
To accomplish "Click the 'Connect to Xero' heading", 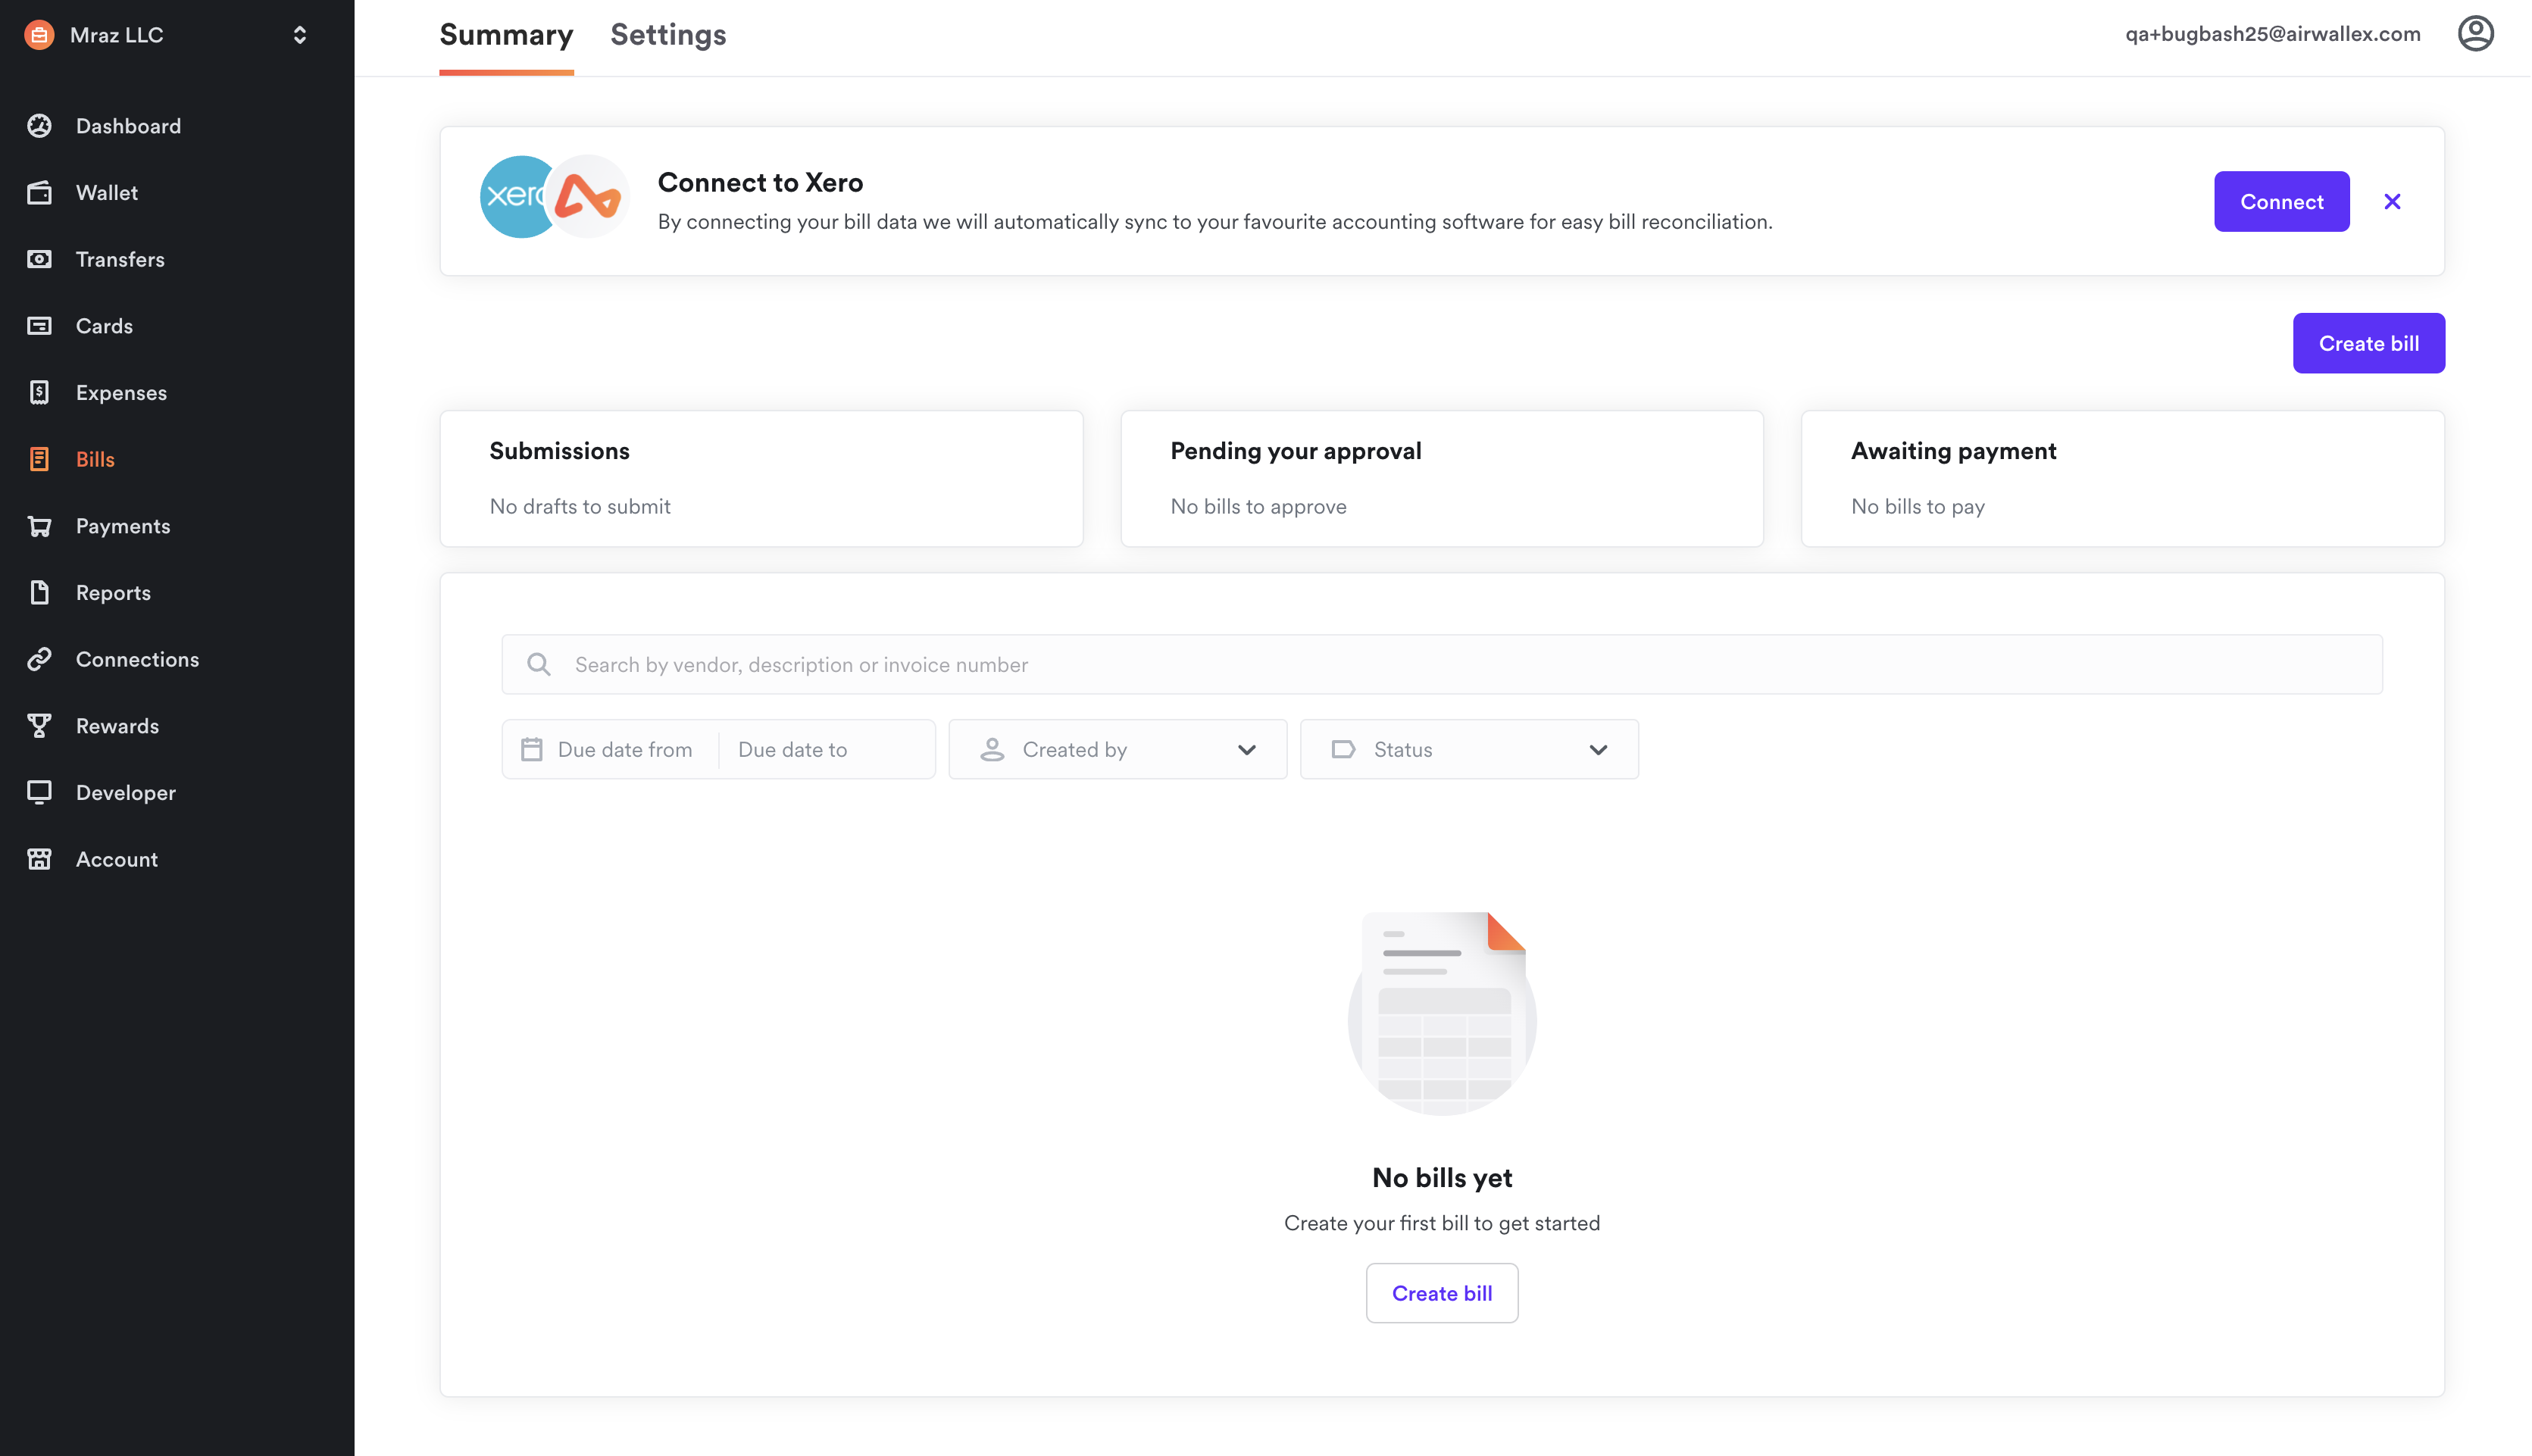I will pyautogui.click(x=760, y=182).
